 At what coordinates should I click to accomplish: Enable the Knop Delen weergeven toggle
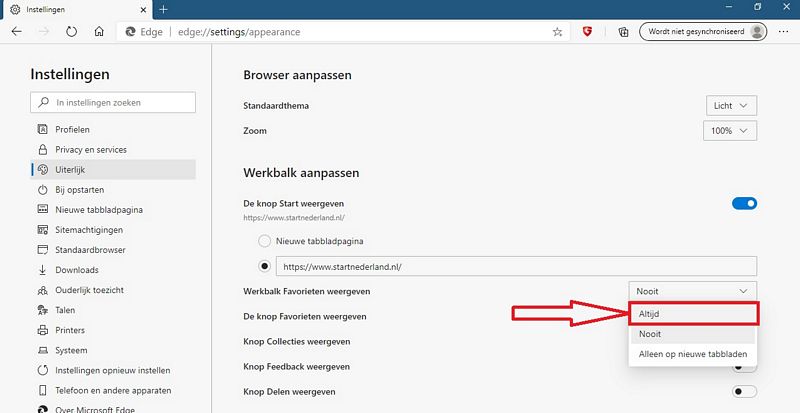(x=744, y=392)
